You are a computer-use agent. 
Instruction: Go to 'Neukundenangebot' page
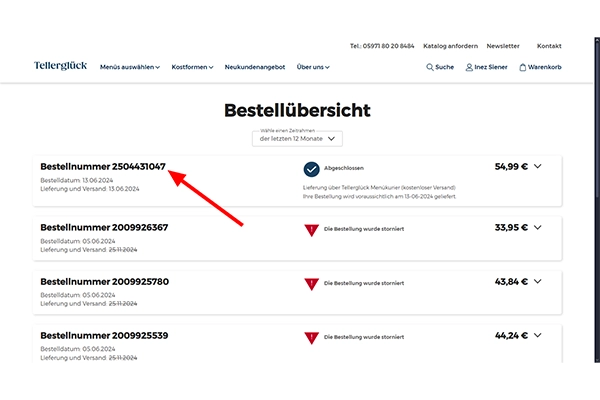click(254, 67)
